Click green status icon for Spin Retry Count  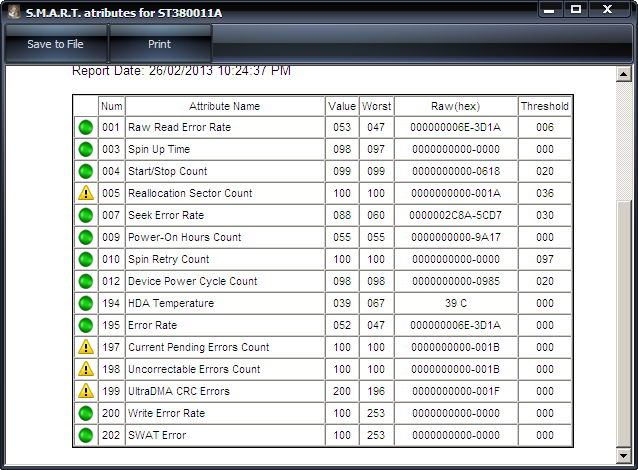click(86, 259)
